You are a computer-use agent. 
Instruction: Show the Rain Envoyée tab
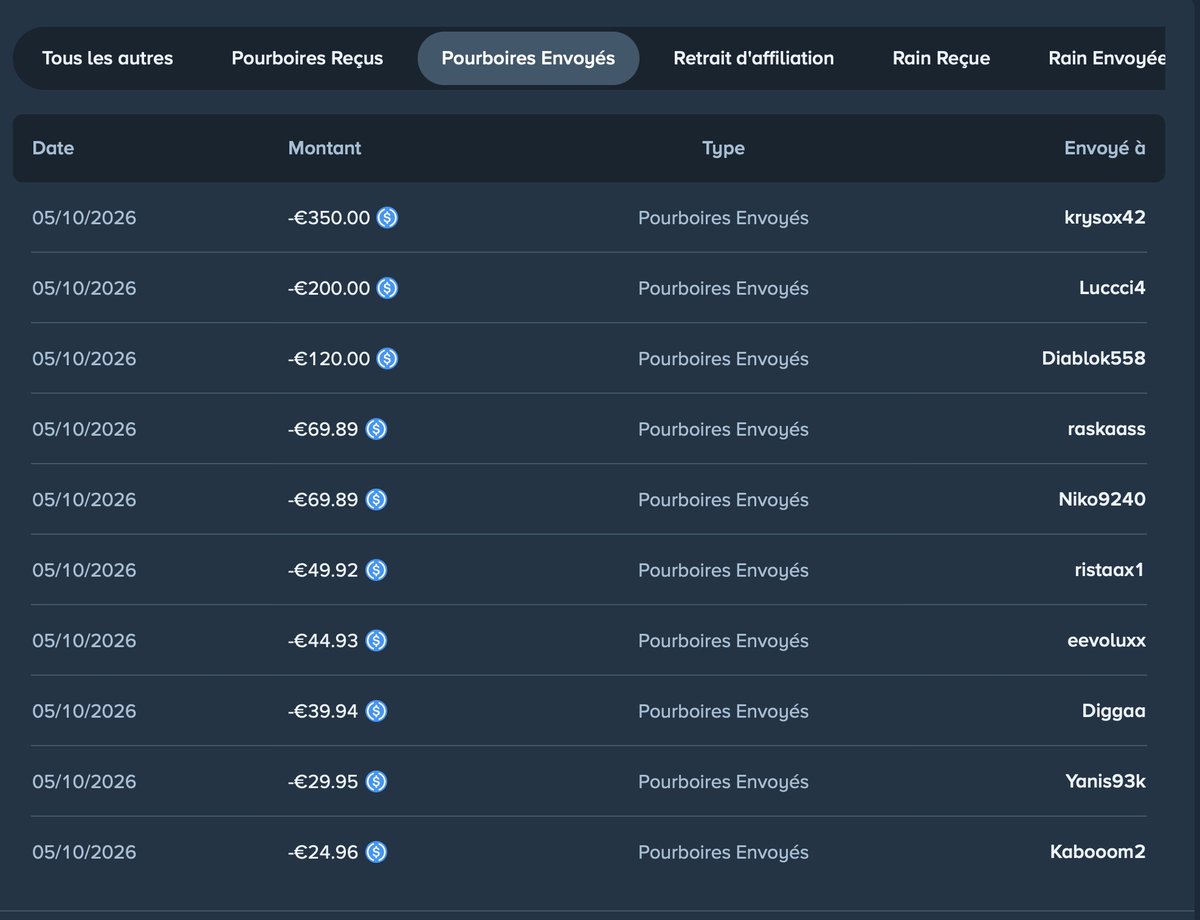1107,58
